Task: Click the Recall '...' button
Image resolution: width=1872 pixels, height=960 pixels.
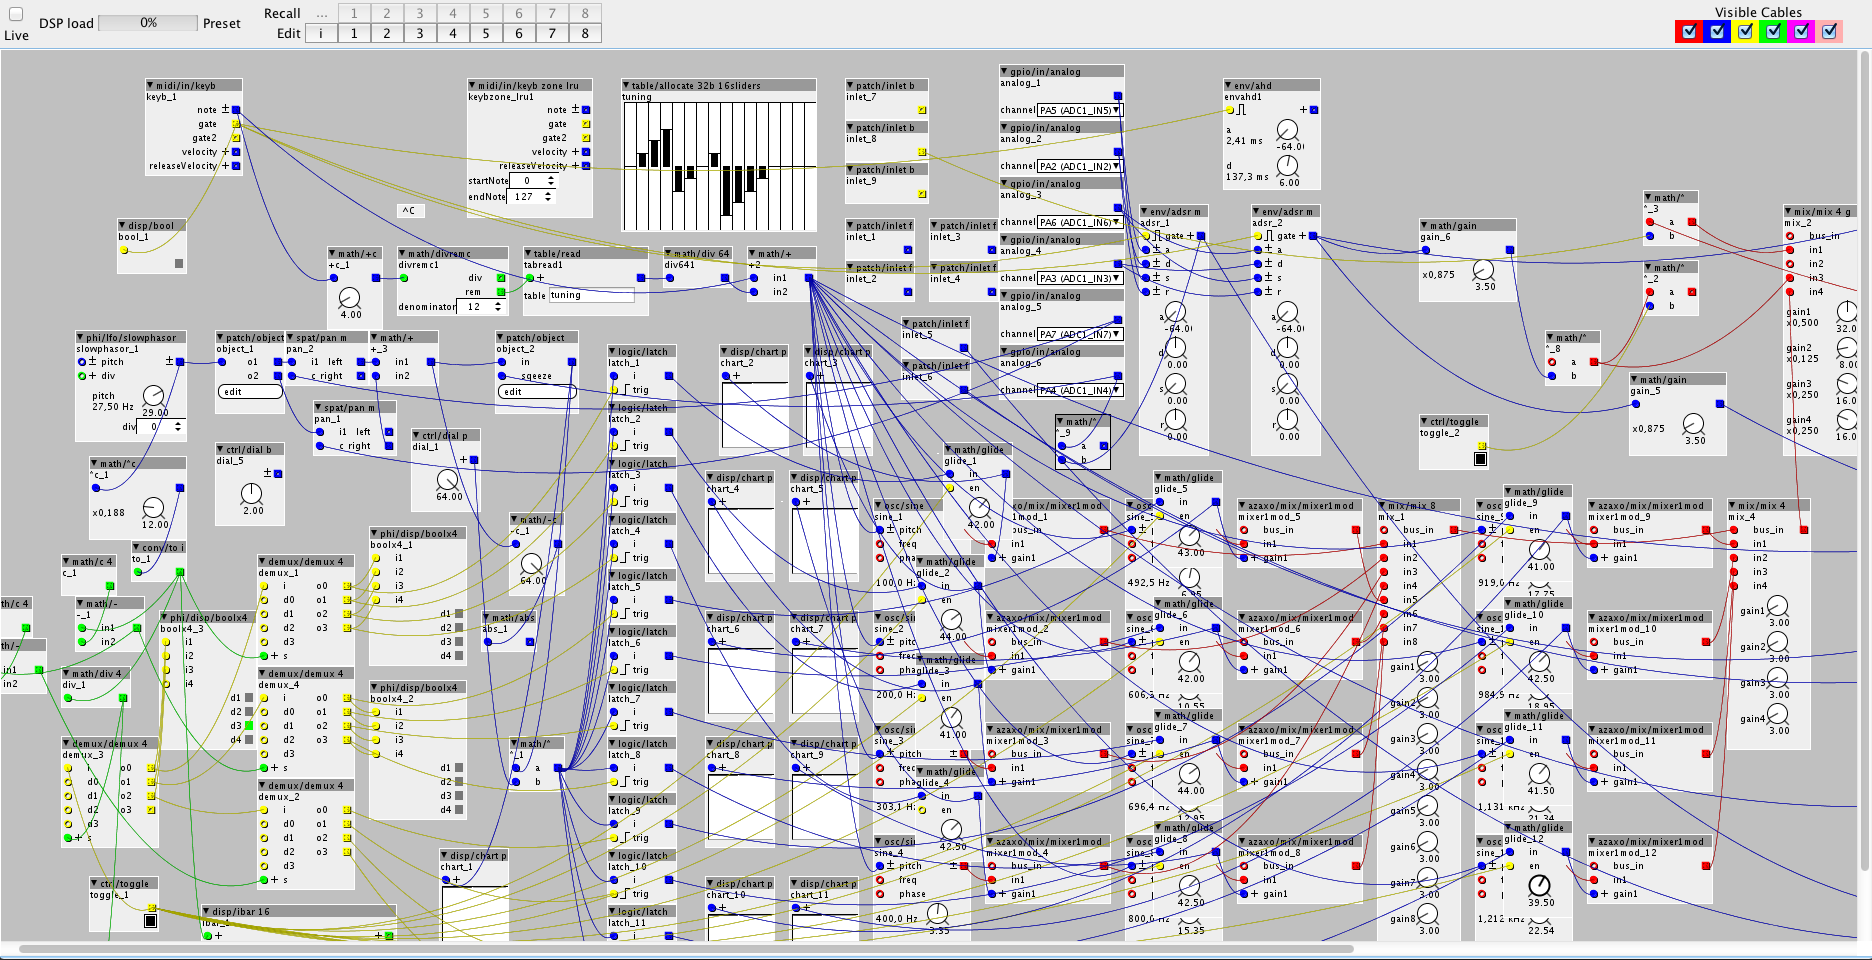Action: tap(321, 13)
